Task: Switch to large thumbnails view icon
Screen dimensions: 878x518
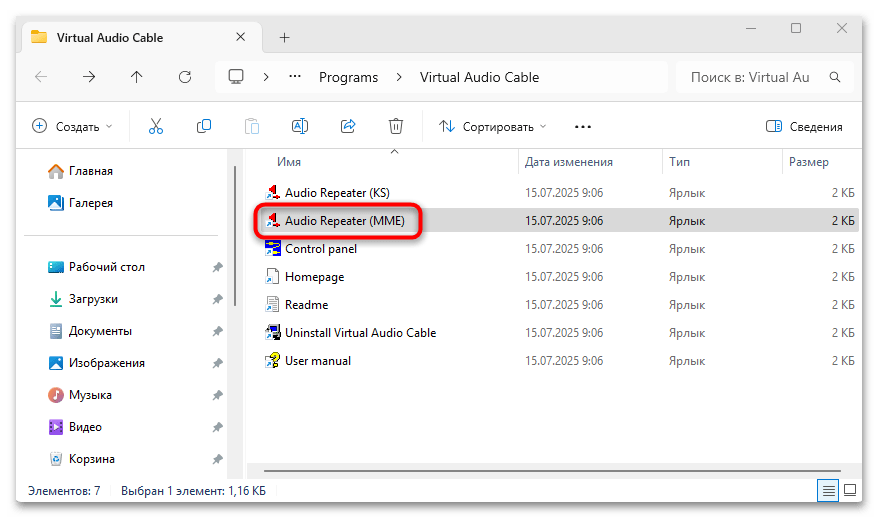Action: pyautogui.click(x=850, y=491)
